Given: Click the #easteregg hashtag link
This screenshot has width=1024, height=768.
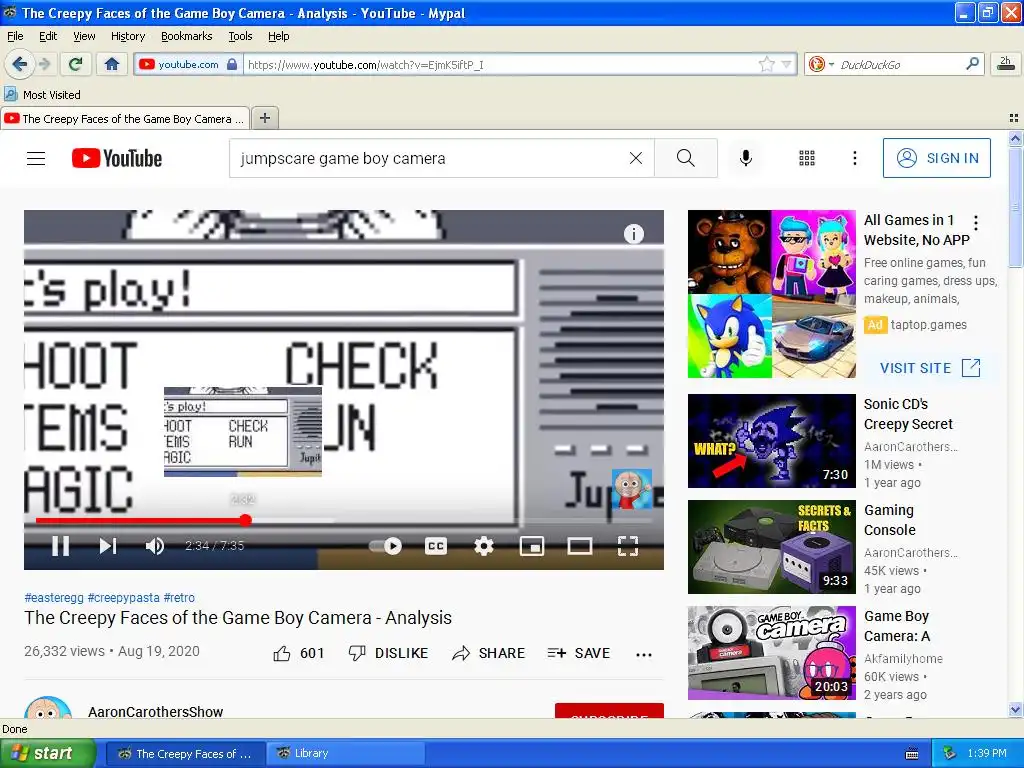Looking at the screenshot, I should (x=54, y=597).
